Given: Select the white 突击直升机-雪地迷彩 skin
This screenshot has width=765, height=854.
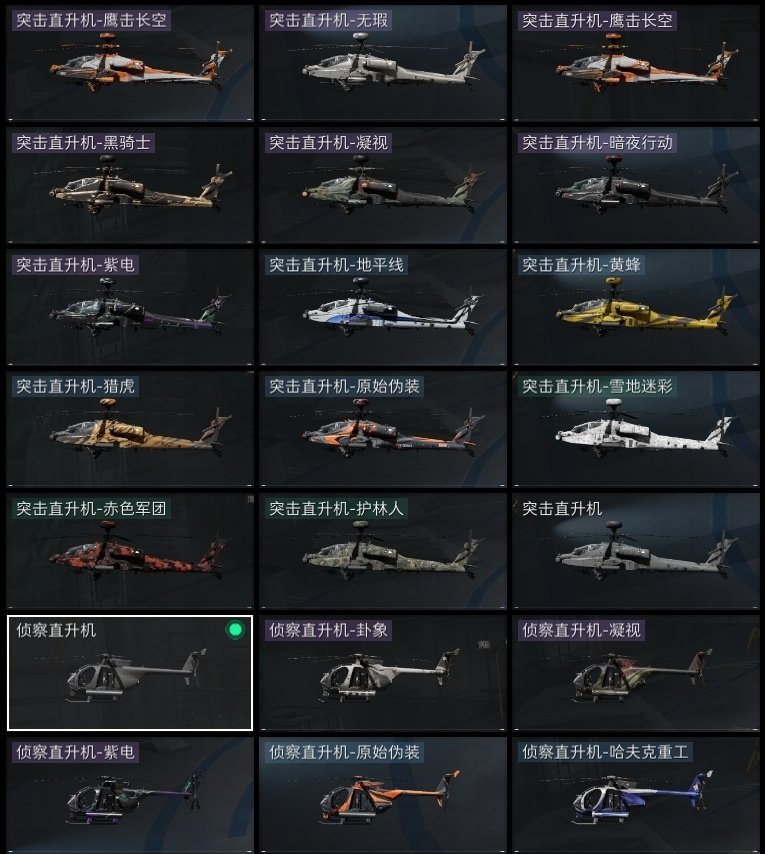Looking at the screenshot, I should (x=636, y=429).
